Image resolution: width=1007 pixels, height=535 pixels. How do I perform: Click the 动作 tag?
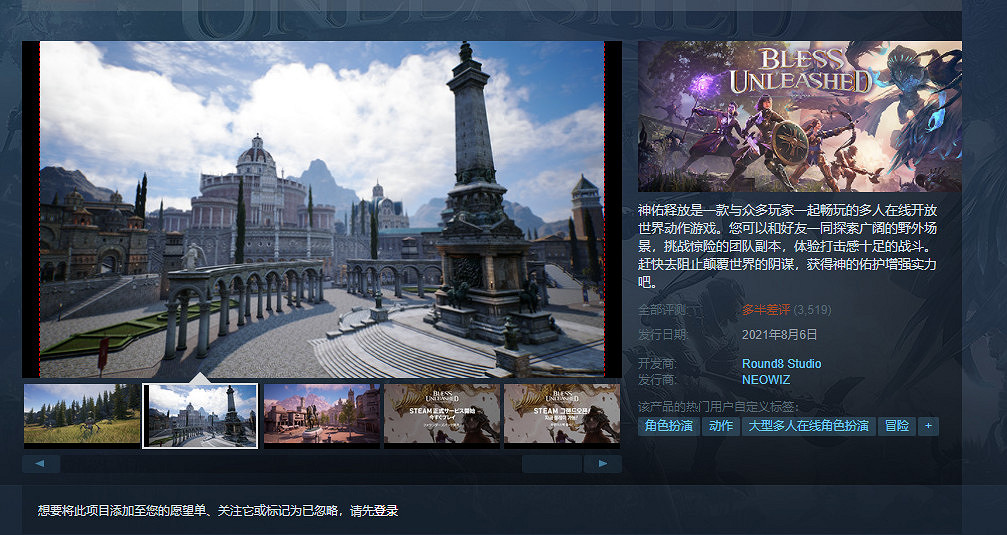click(x=721, y=426)
